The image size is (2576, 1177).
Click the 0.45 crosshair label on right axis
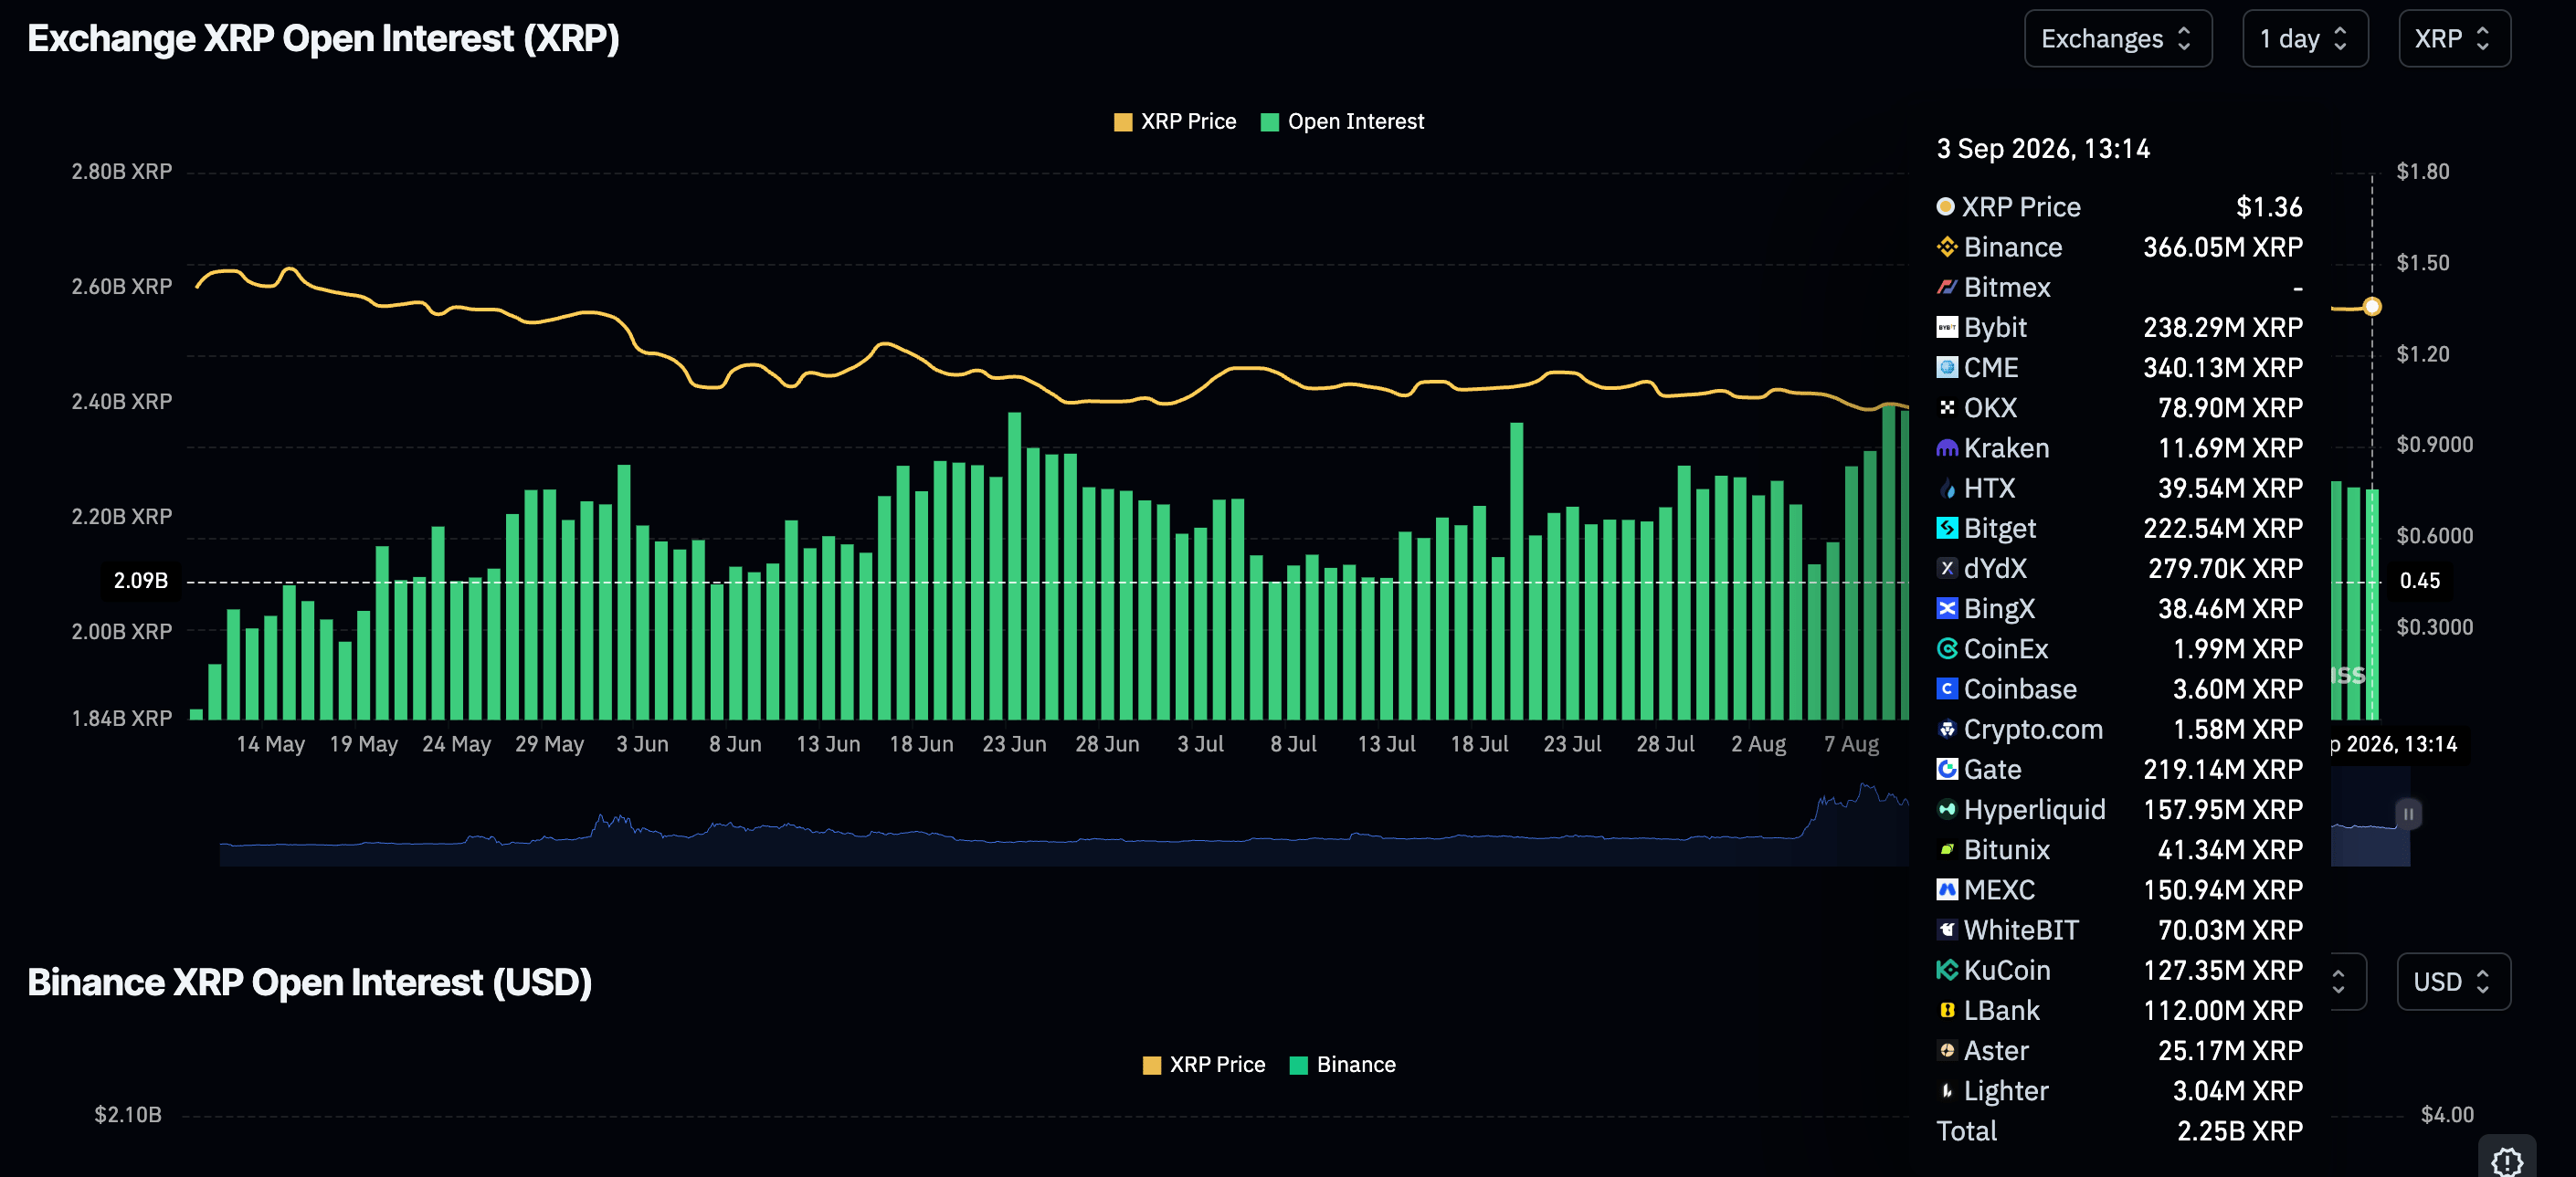click(x=2420, y=580)
